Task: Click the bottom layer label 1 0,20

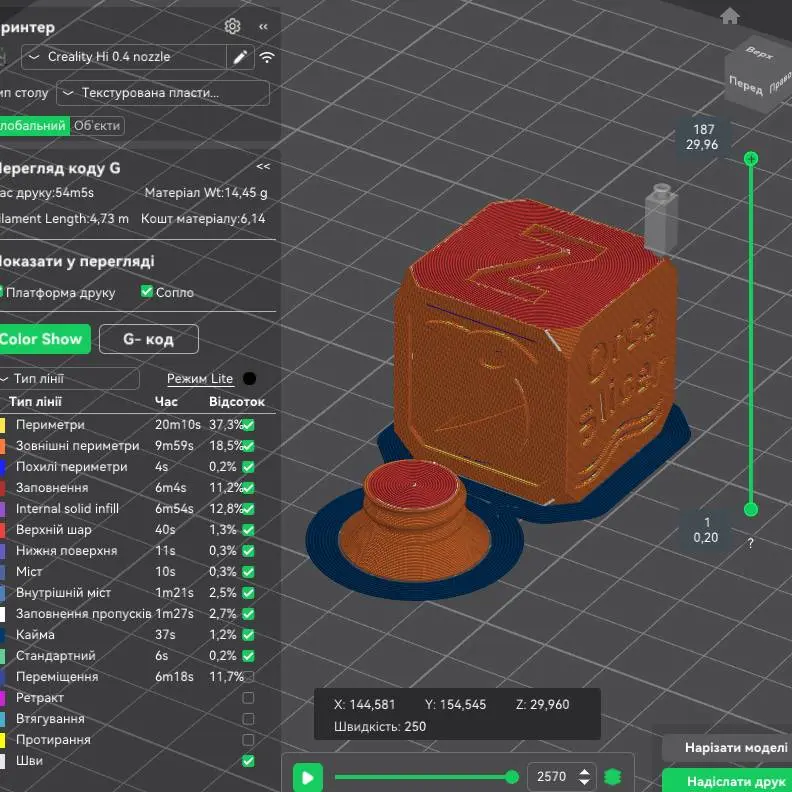Action: coord(706,530)
